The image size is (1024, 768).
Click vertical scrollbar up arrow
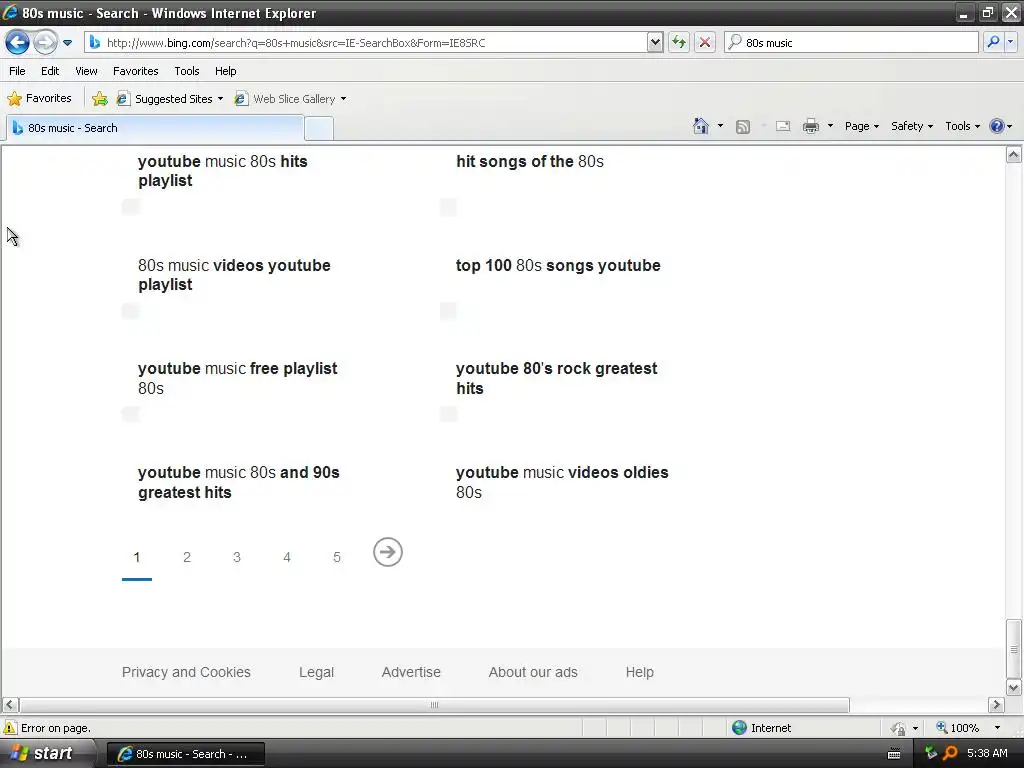[x=1014, y=154]
